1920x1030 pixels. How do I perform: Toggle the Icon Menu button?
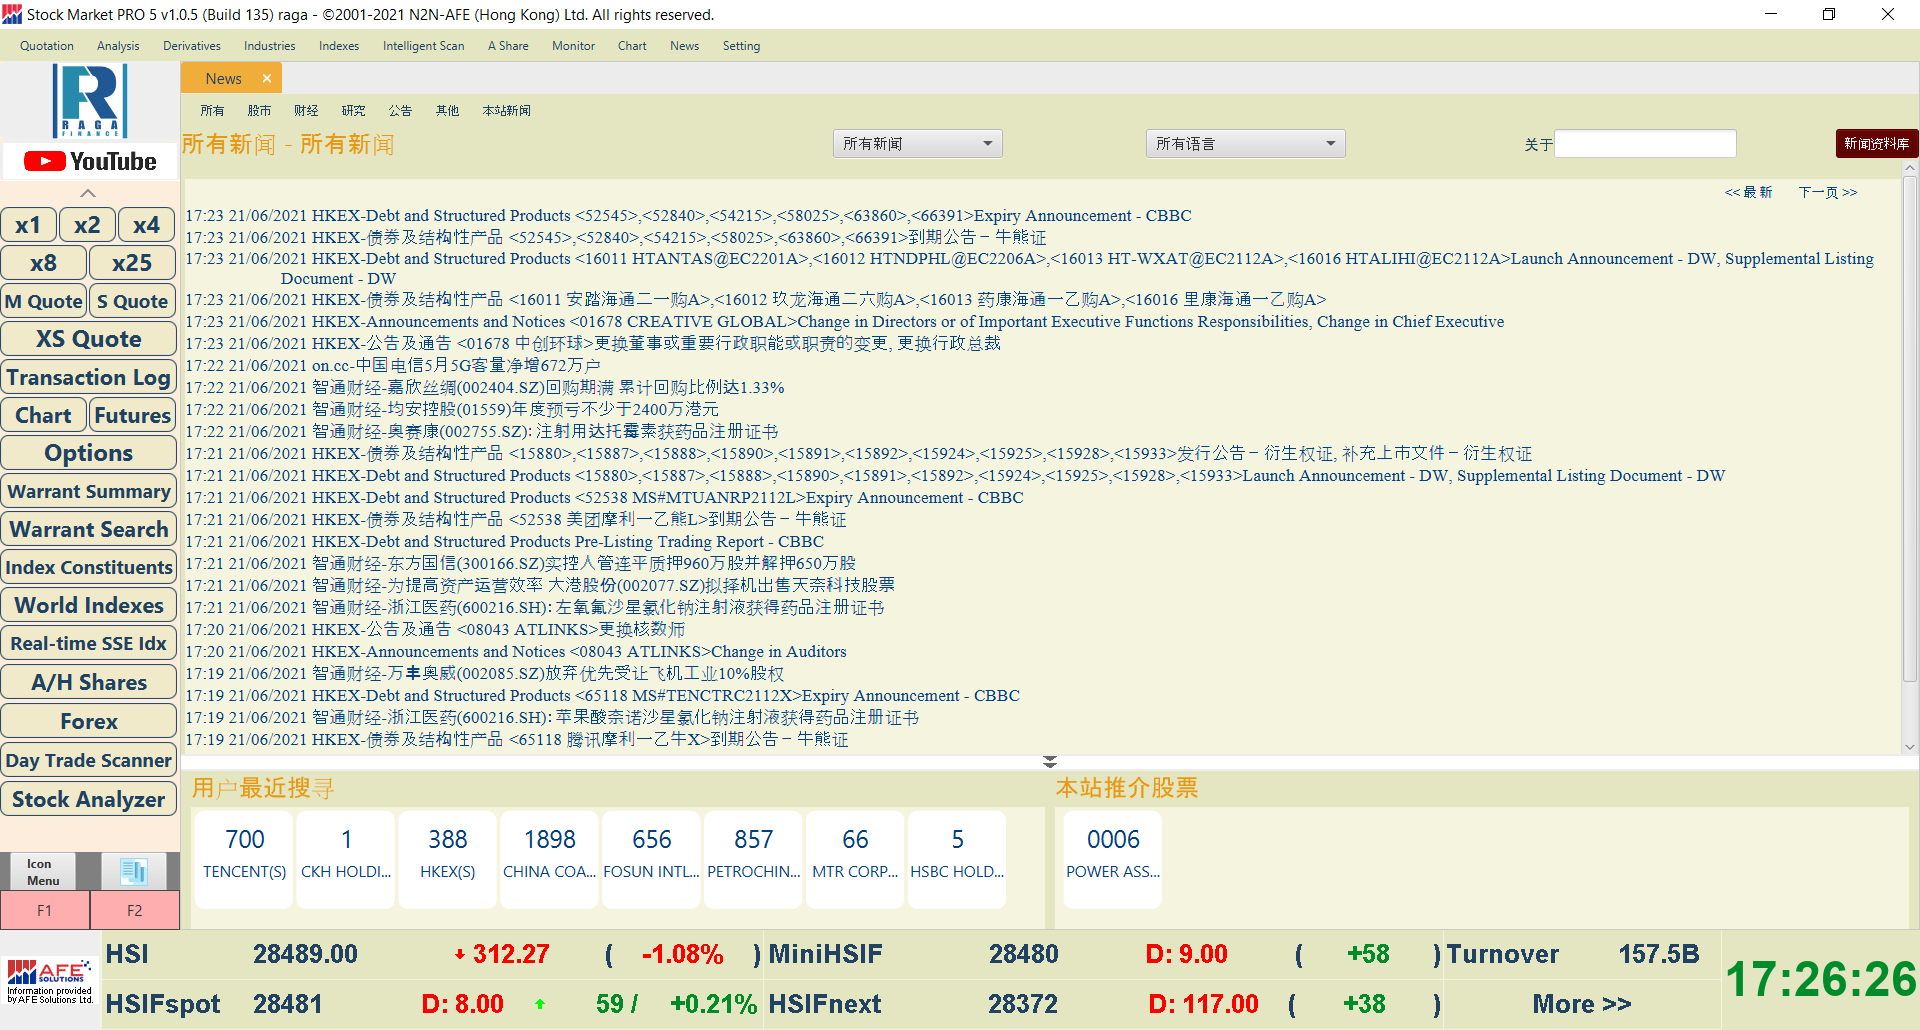pos(43,871)
